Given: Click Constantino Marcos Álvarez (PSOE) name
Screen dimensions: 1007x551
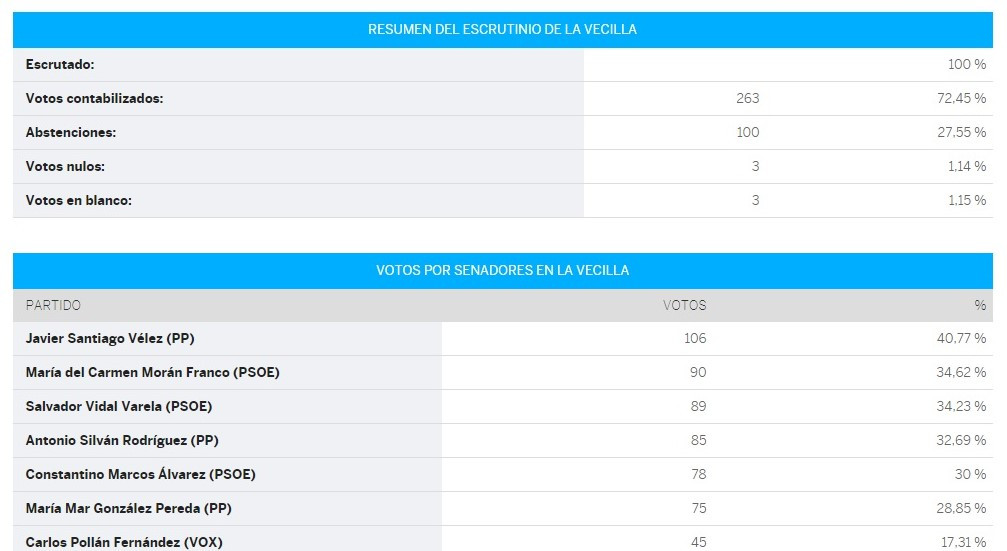Looking at the screenshot, I should 141,475.
